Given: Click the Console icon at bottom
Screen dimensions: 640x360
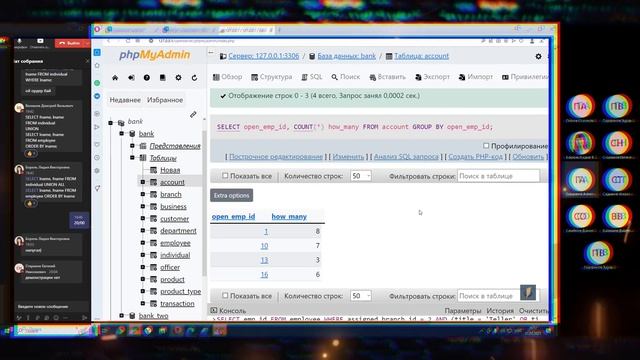Looking at the screenshot, I should point(213,310).
